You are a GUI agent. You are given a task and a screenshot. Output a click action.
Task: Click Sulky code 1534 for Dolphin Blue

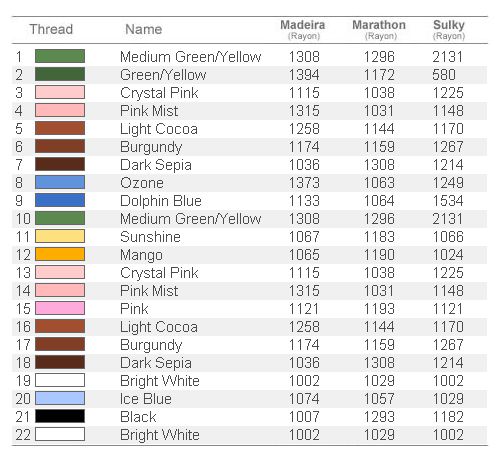[x=448, y=201]
